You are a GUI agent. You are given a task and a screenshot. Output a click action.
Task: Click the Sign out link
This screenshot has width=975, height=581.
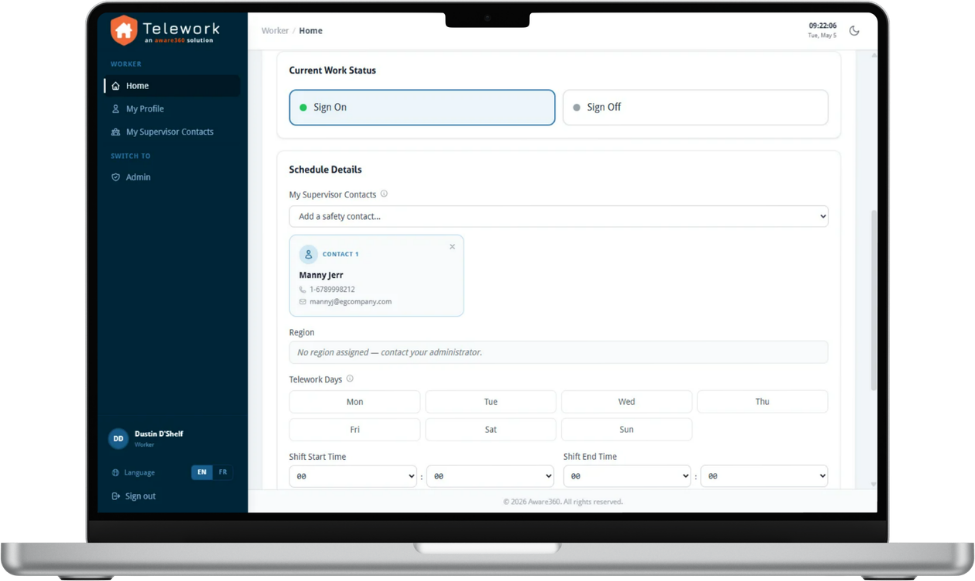134,496
